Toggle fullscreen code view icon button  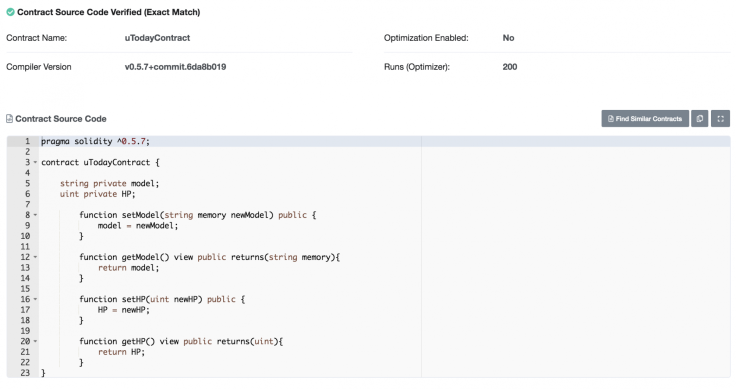coord(721,119)
